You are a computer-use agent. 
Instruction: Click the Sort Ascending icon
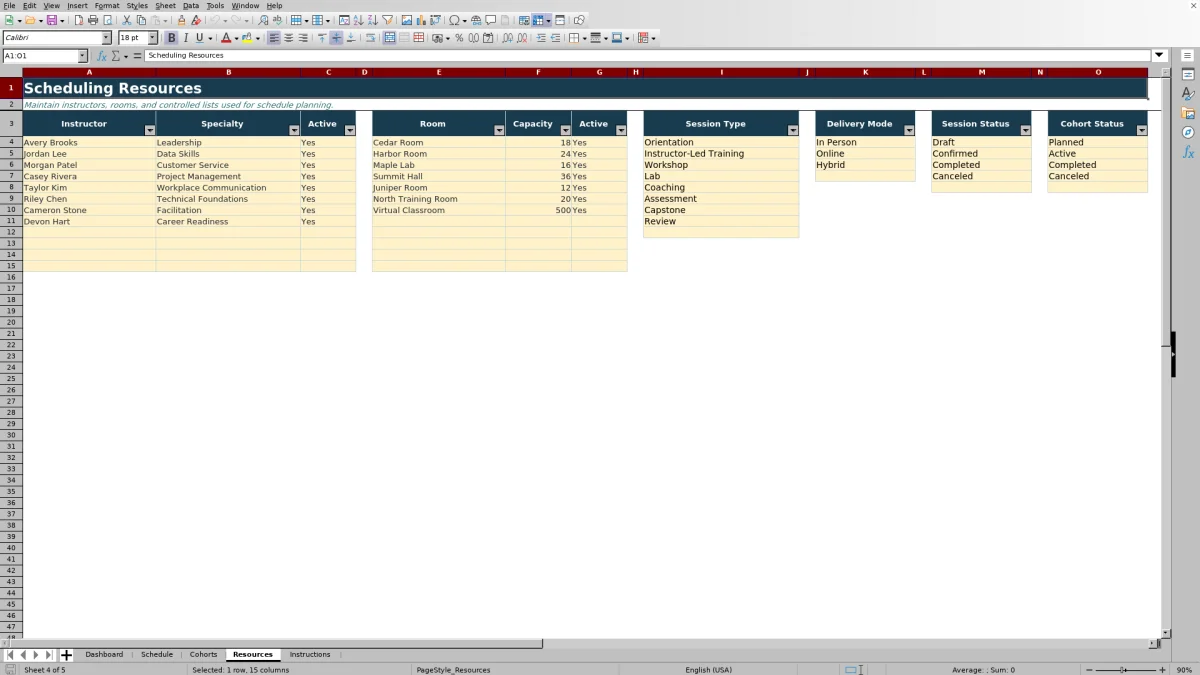pos(359,20)
